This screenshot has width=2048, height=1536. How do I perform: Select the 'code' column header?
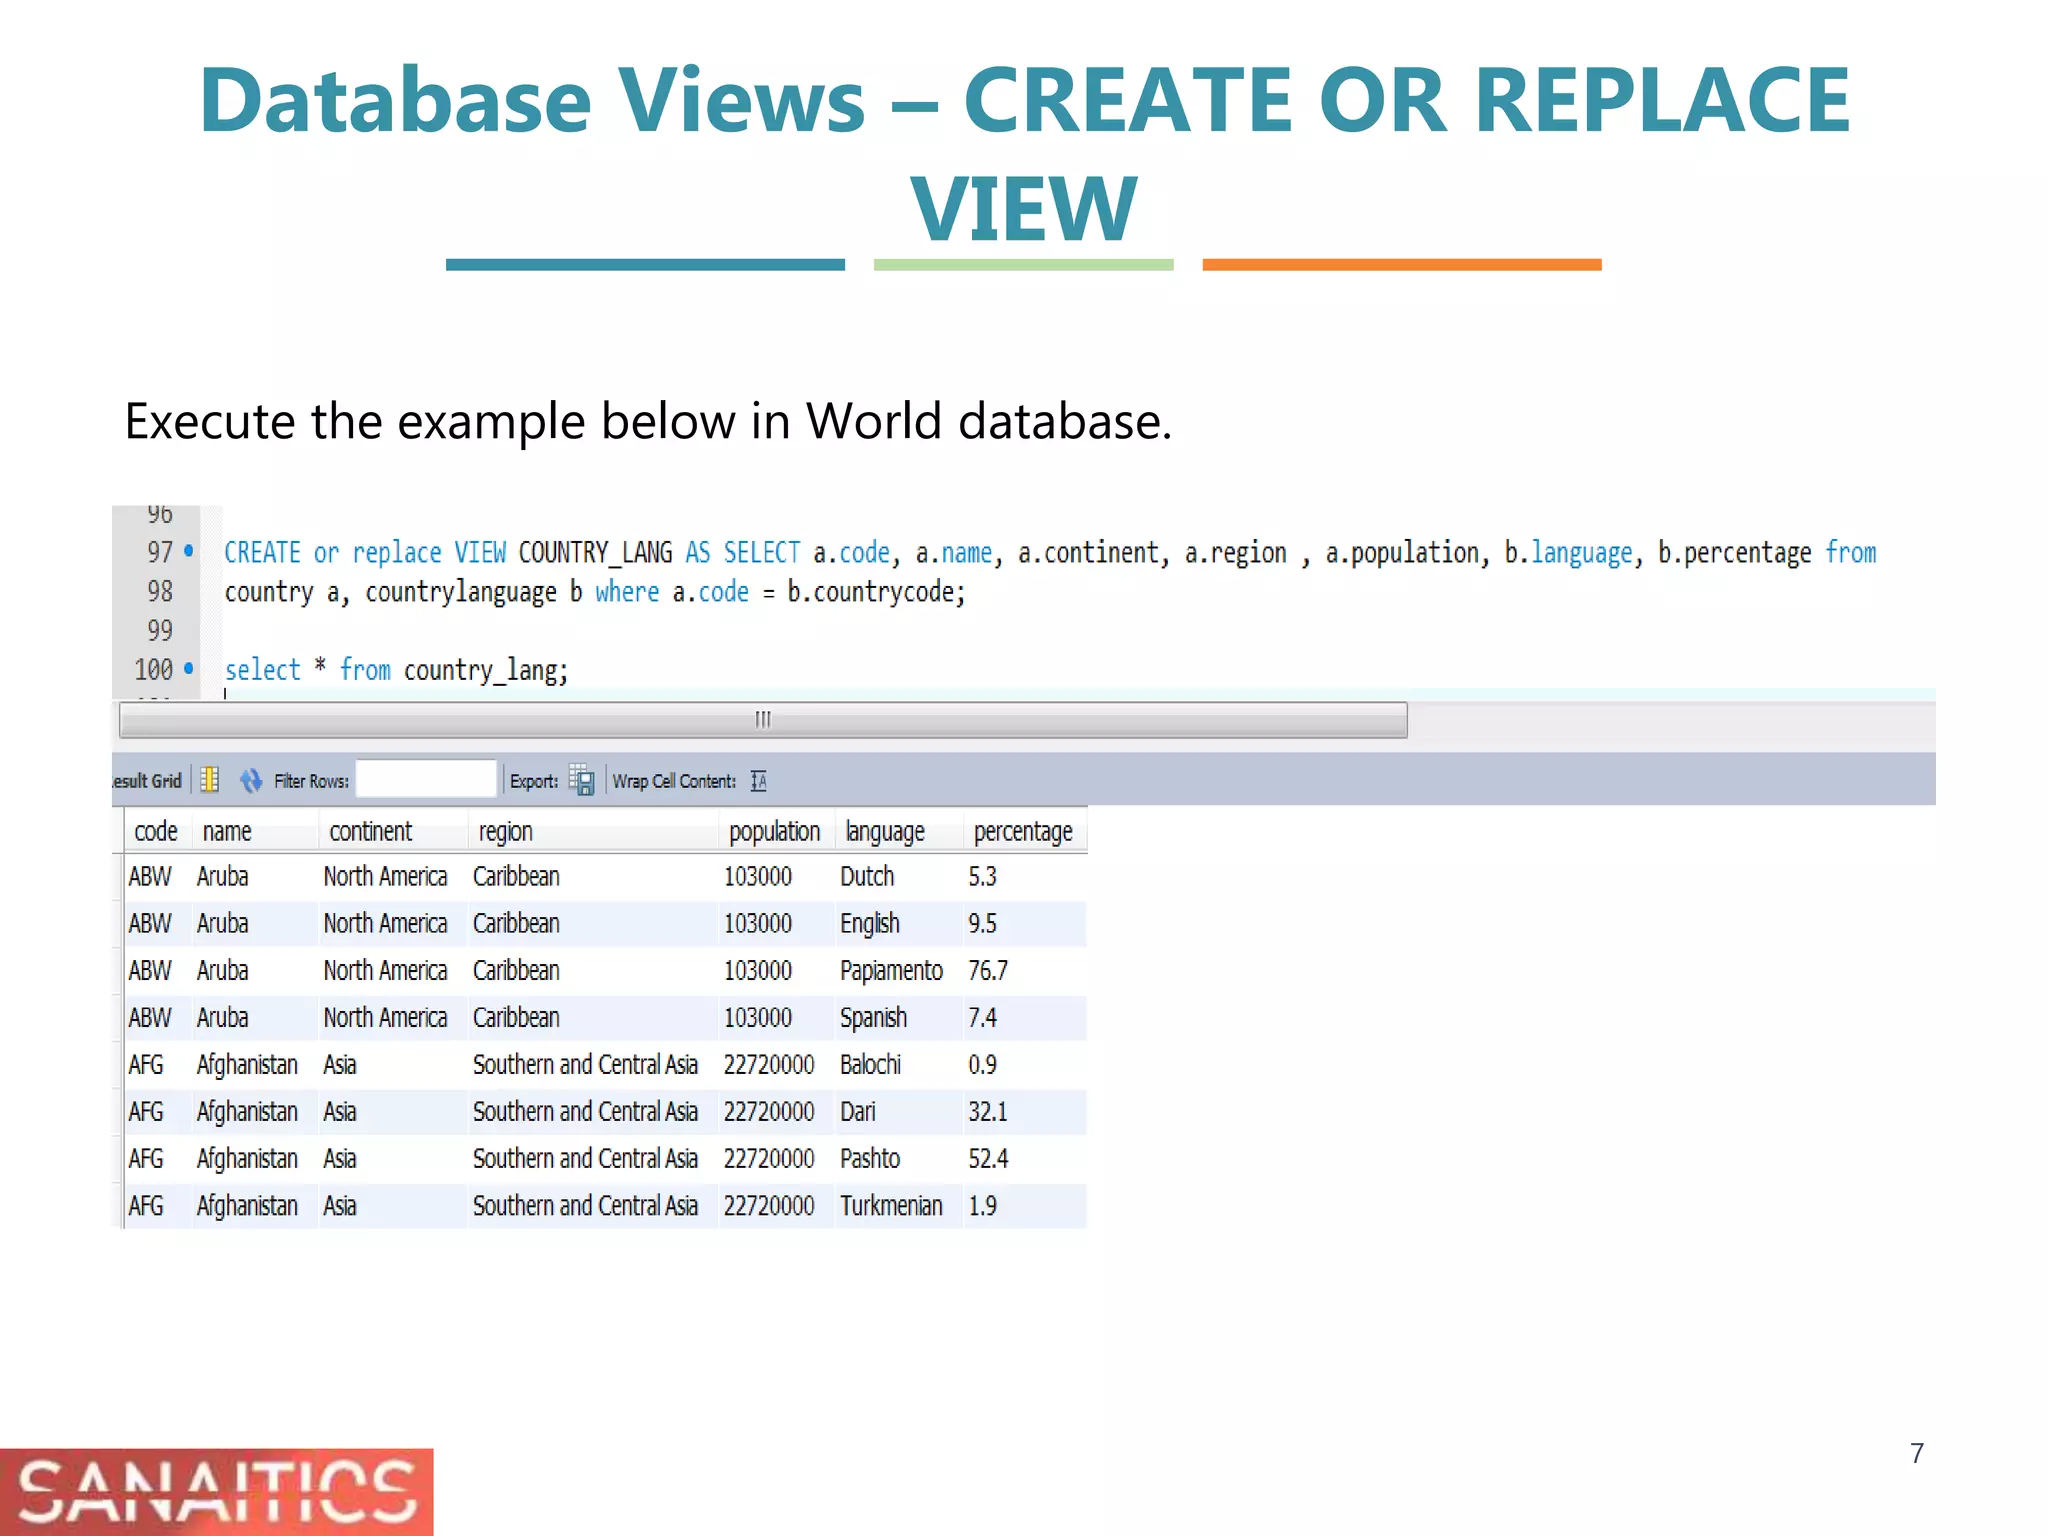[x=156, y=831]
